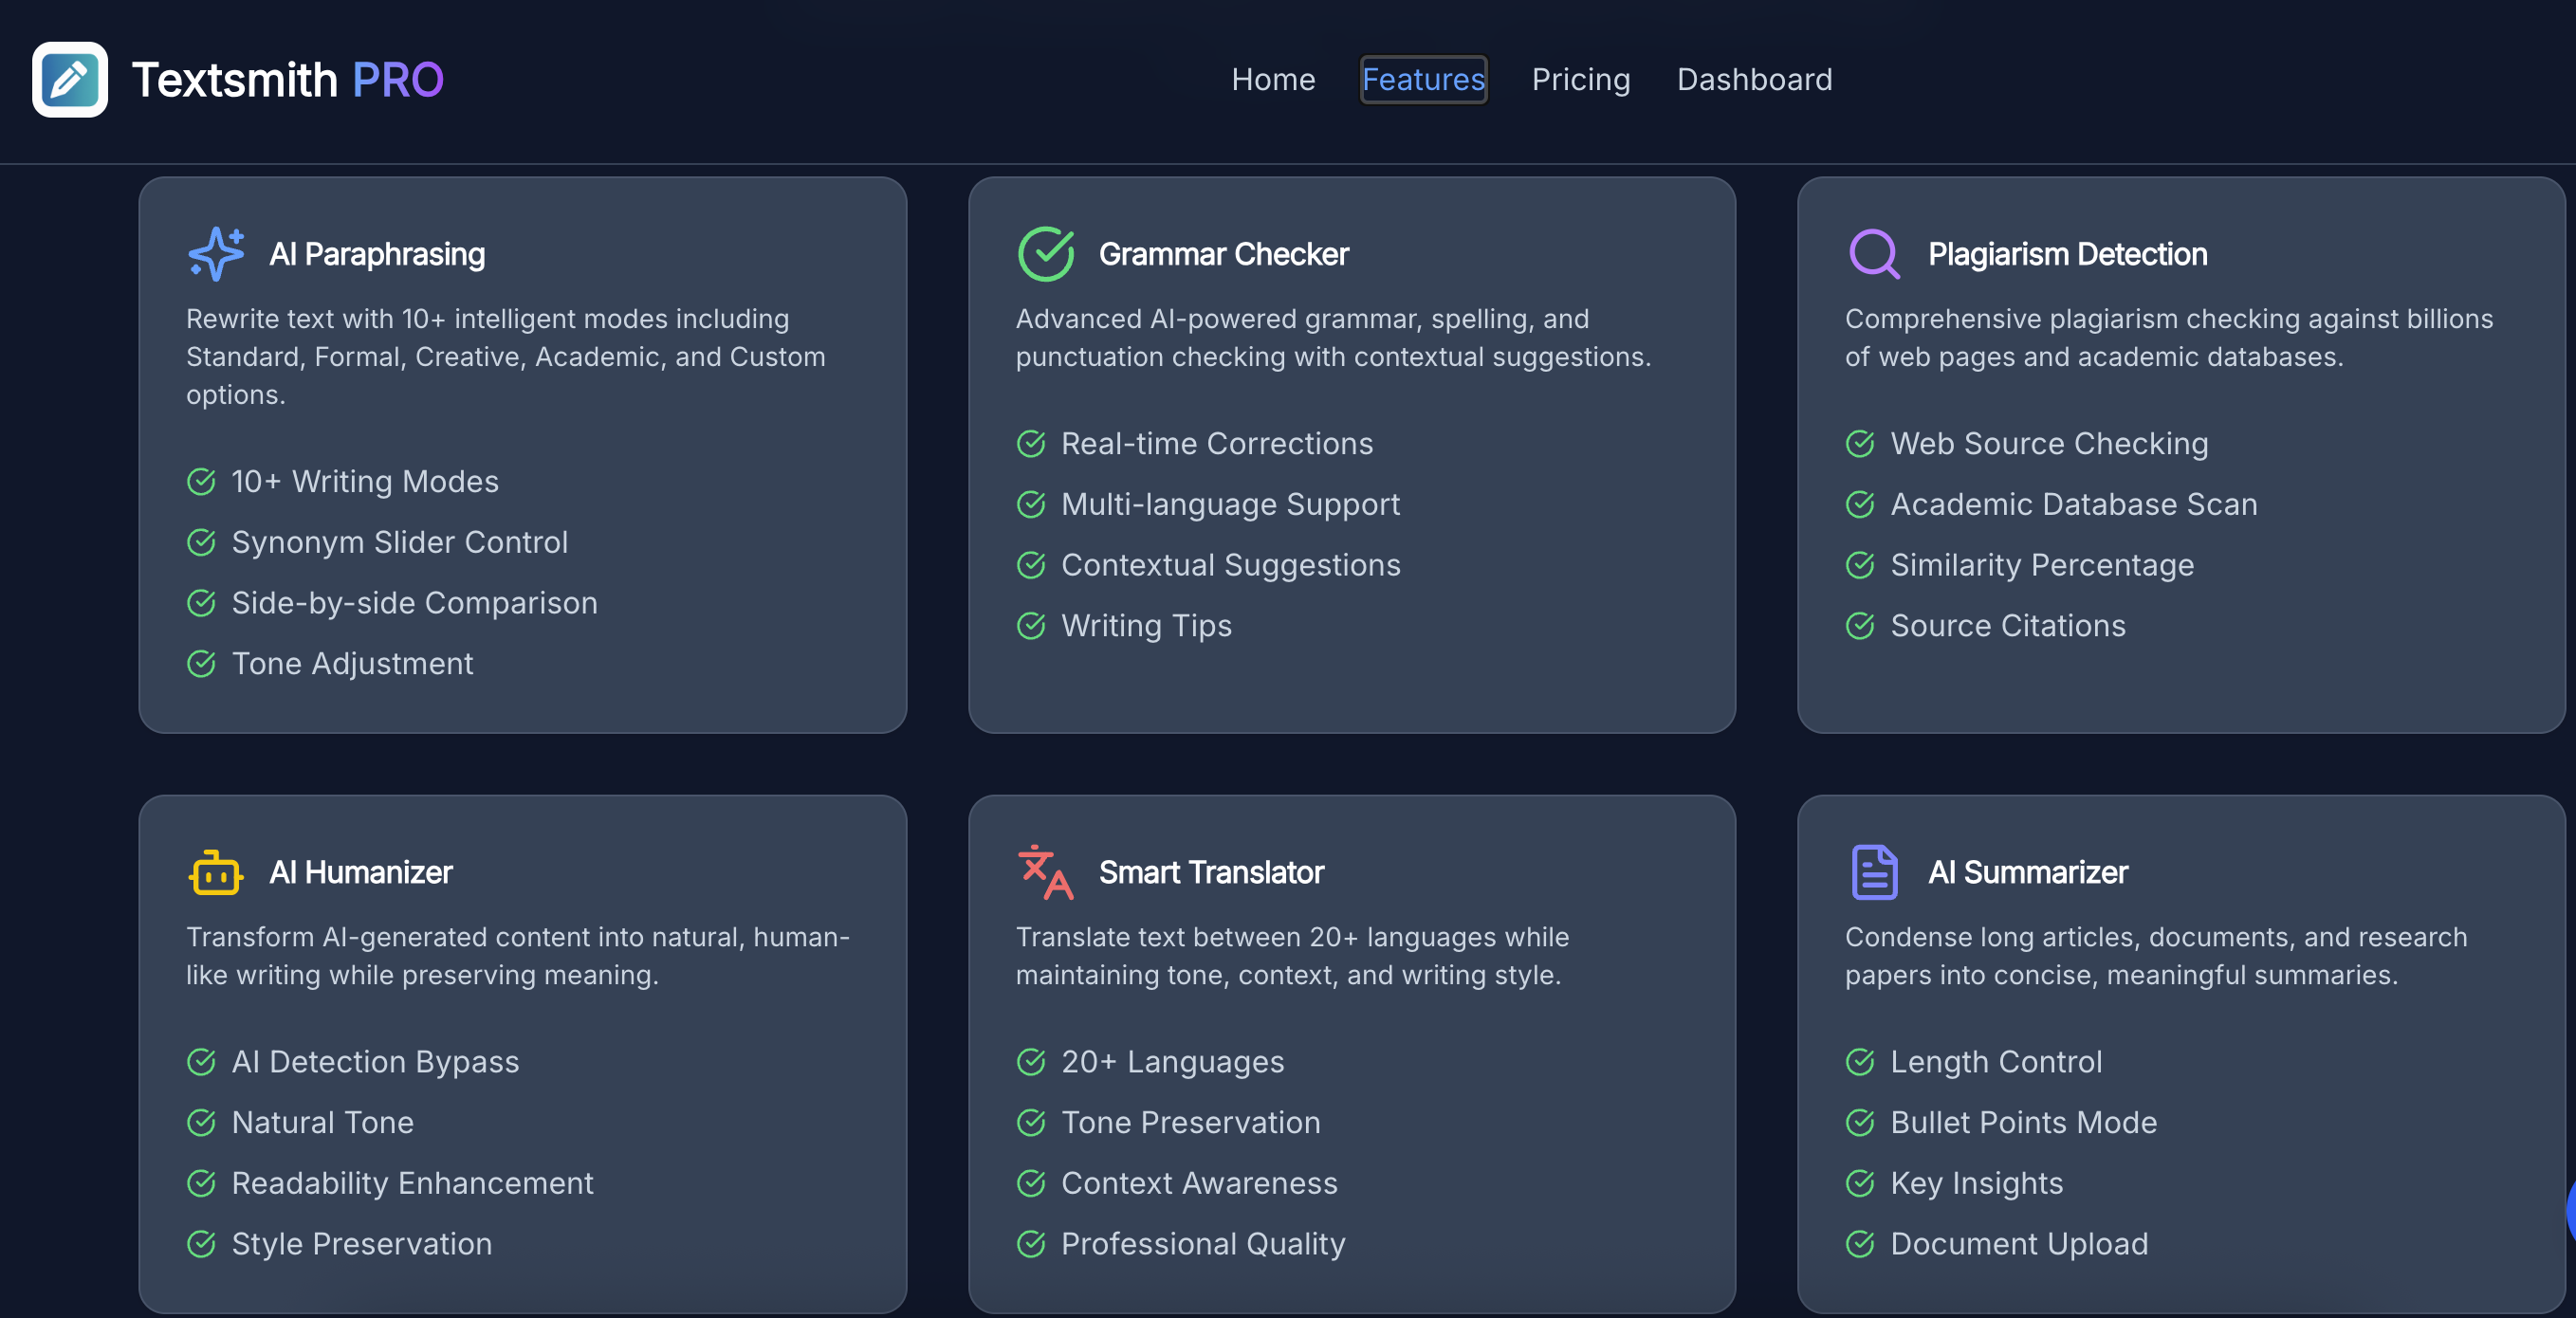The width and height of the screenshot is (2576, 1318).
Task: Click the Textsmith PRO pencil logo icon
Action: tap(69, 79)
